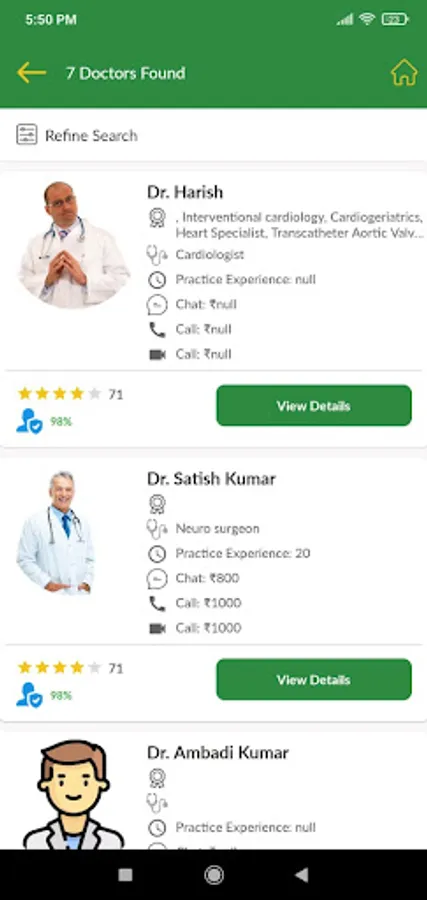427x900 pixels.
Task: Tap Dr. Harish's phone call icon
Action: click(157, 329)
